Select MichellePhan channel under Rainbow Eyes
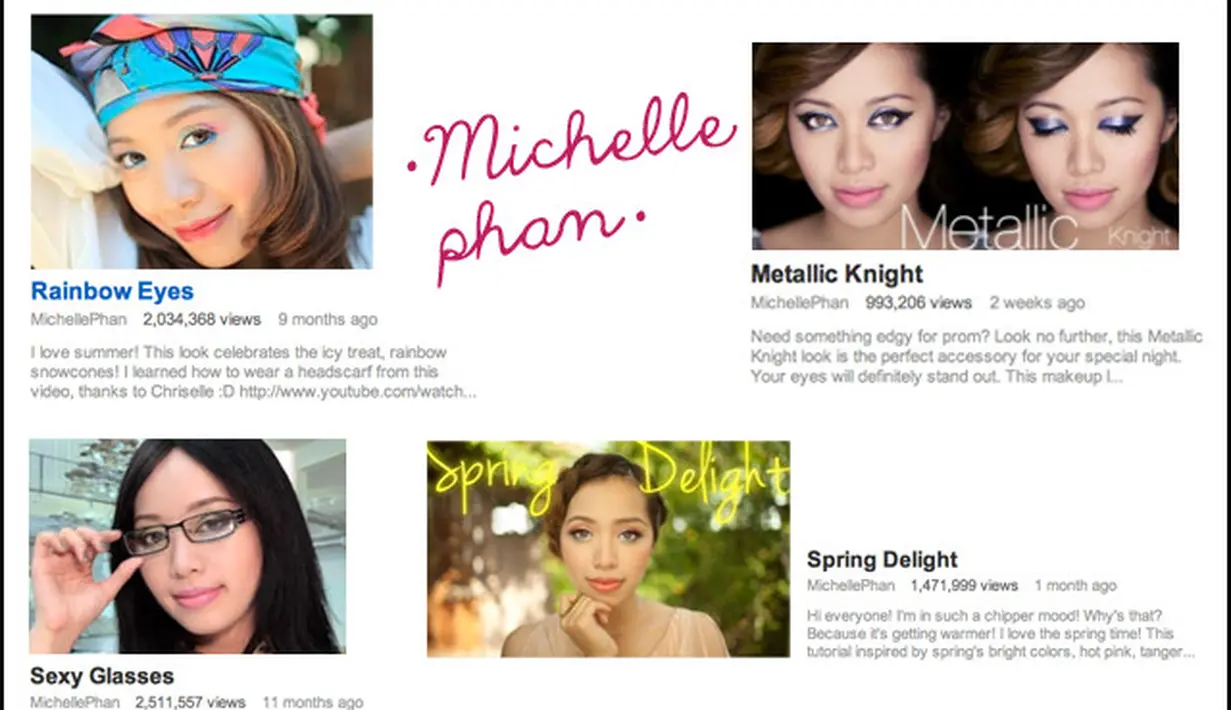This screenshot has height=710, width=1231. tap(80, 320)
